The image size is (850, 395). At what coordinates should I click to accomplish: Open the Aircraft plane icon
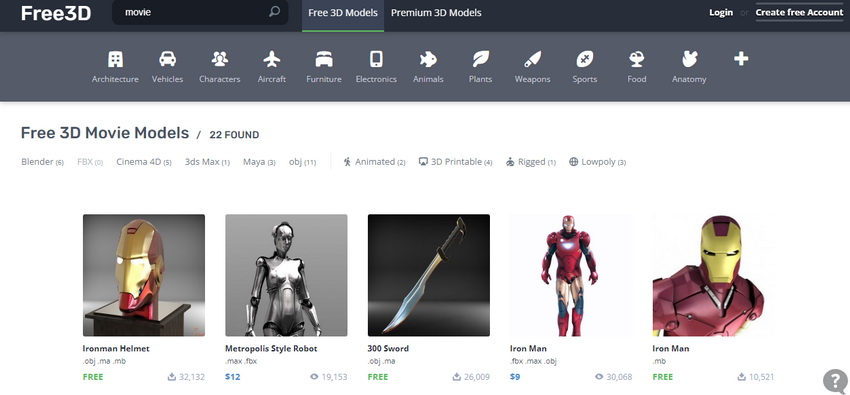click(x=272, y=59)
